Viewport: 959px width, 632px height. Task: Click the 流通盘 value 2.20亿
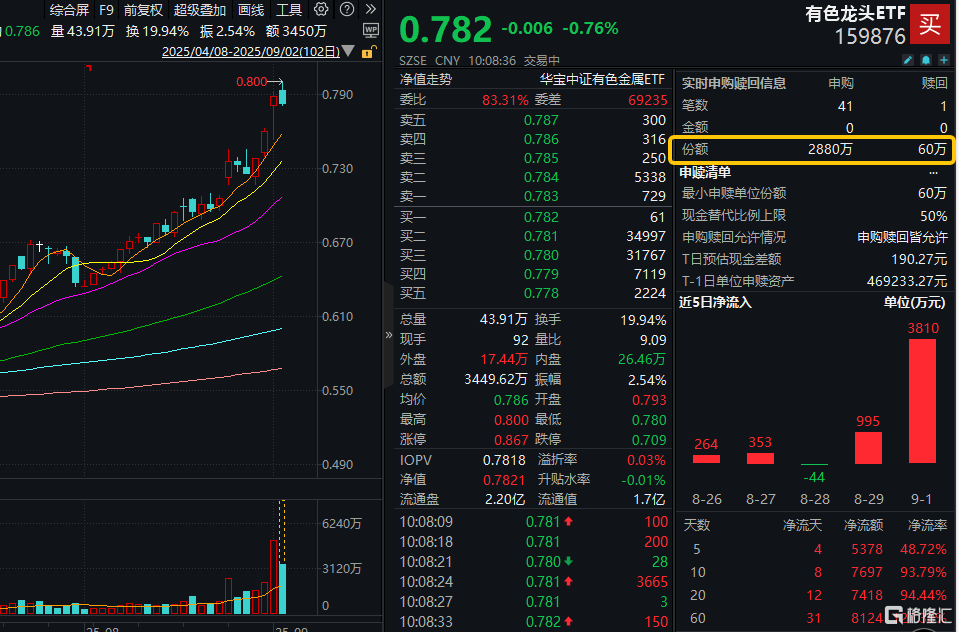click(x=505, y=500)
